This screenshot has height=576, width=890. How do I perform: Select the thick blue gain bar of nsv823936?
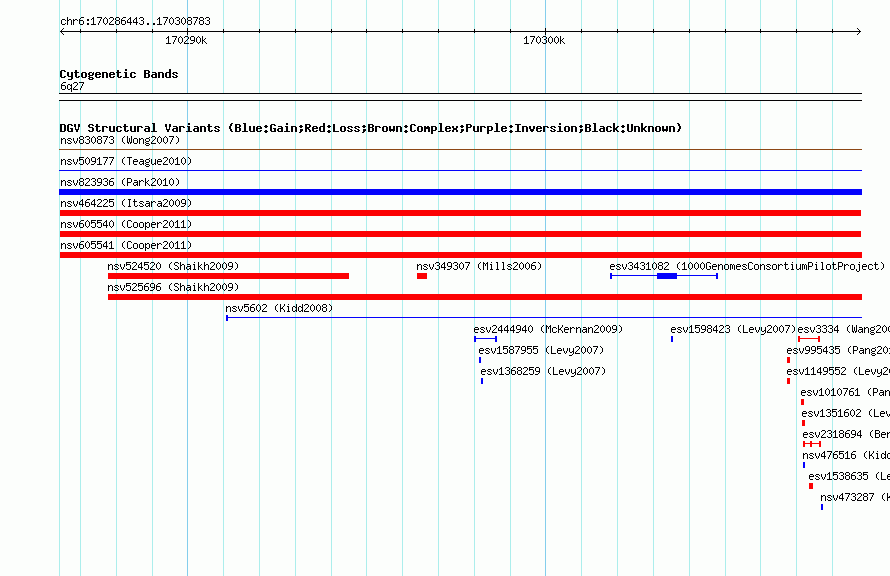click(460, 192)
